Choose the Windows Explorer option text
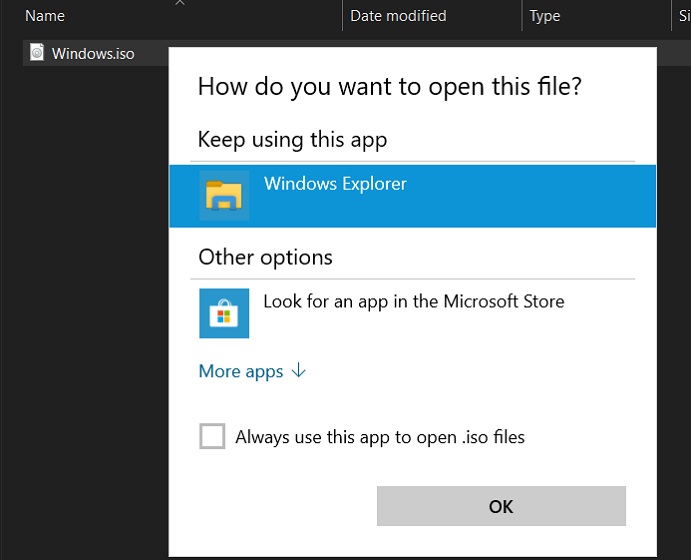Viewport: 691px width, 560px height. [x=335, y=184]
